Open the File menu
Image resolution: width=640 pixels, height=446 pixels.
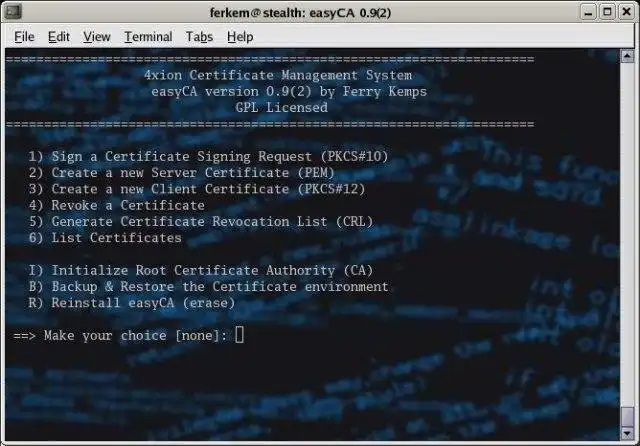(x=24, y=37)
